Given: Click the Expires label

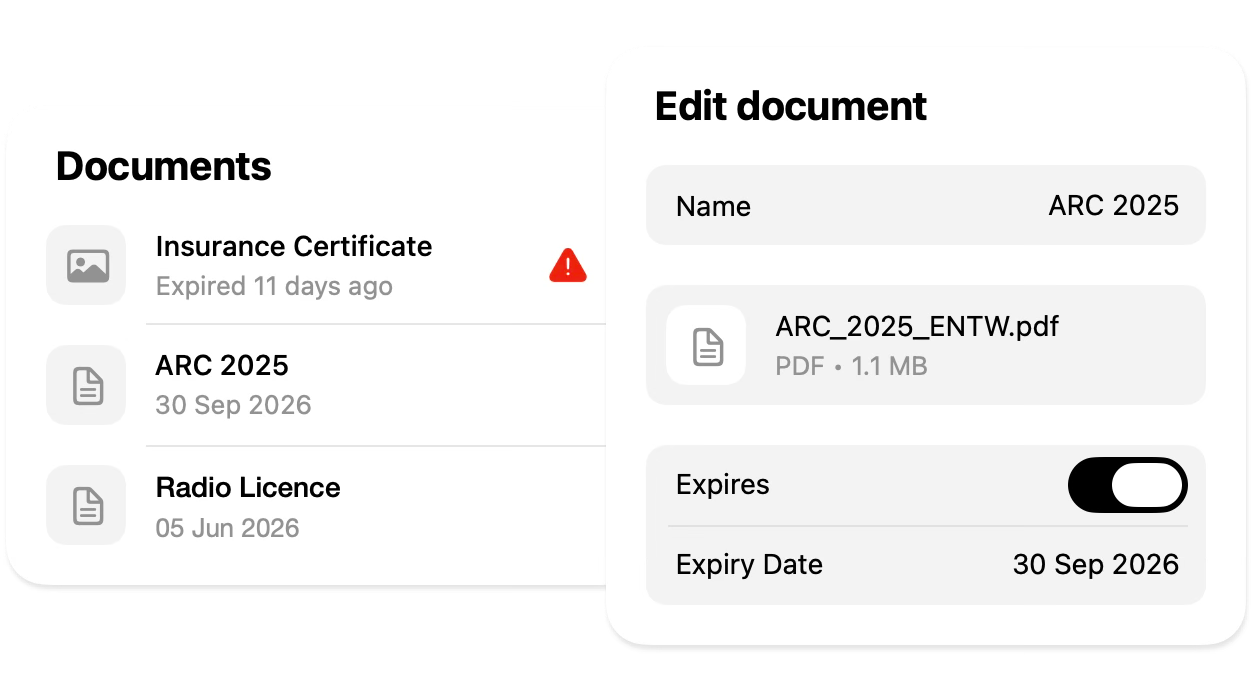Looking at the screenshot, I should coord(723,485).
